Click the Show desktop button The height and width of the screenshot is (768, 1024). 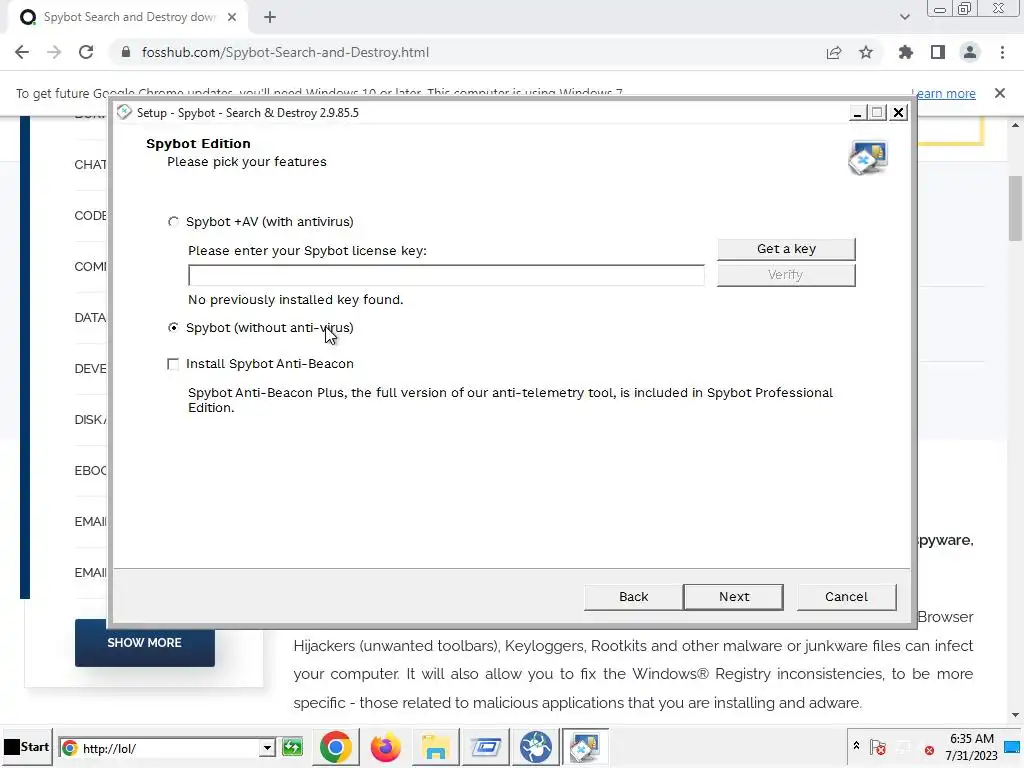click(x=1012, y=747)
